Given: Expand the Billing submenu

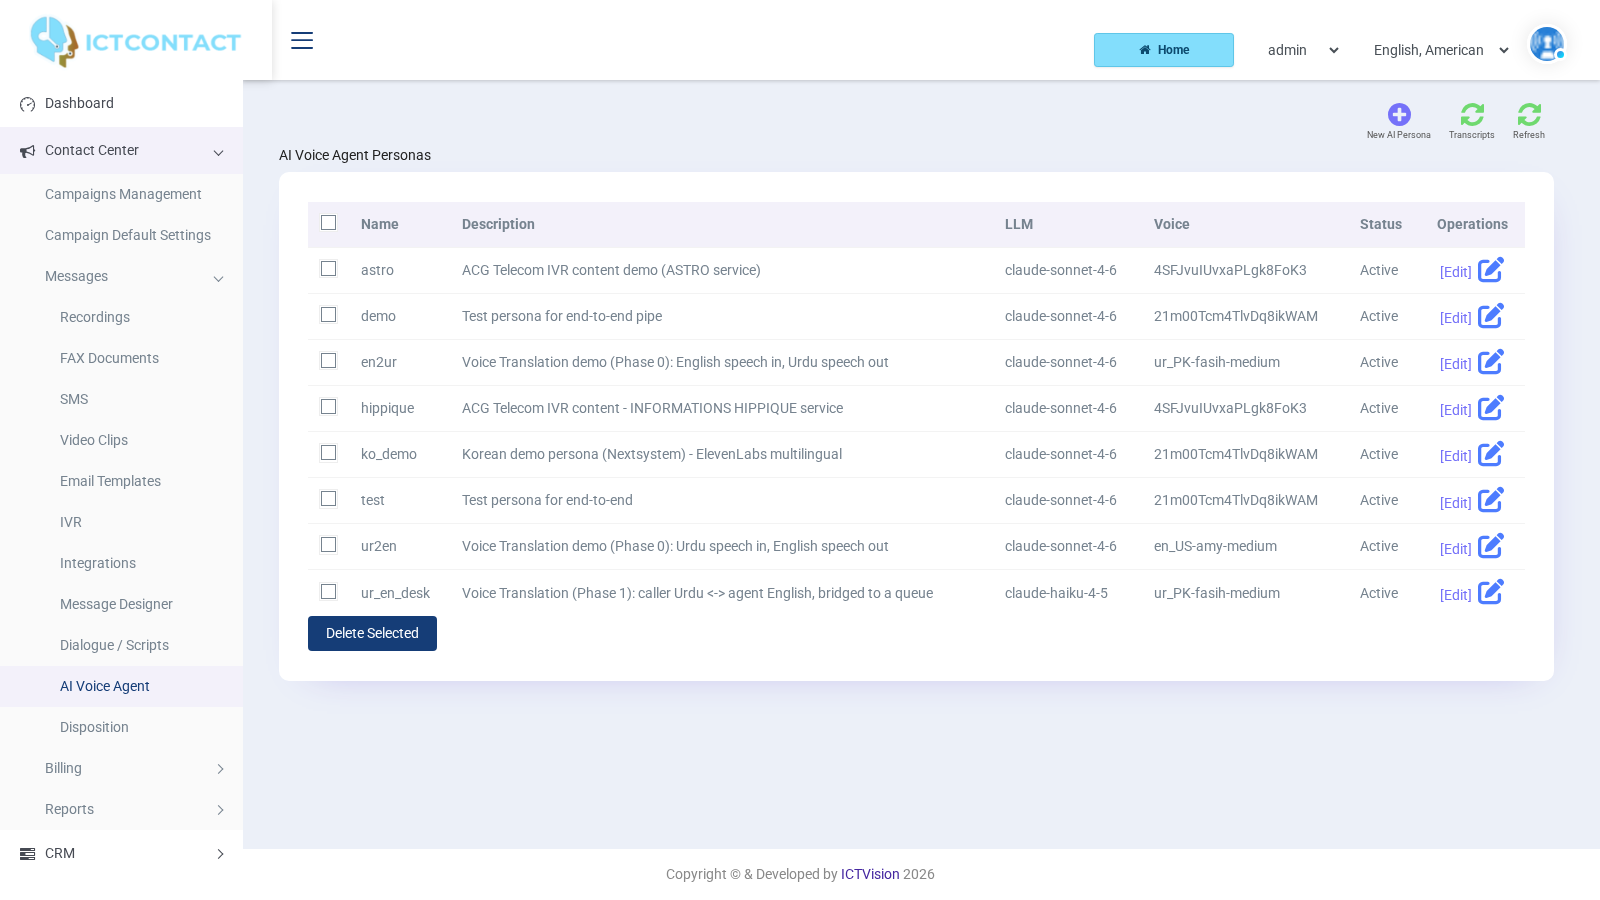Looking at the screenshot, I should (x=121, y=768).
